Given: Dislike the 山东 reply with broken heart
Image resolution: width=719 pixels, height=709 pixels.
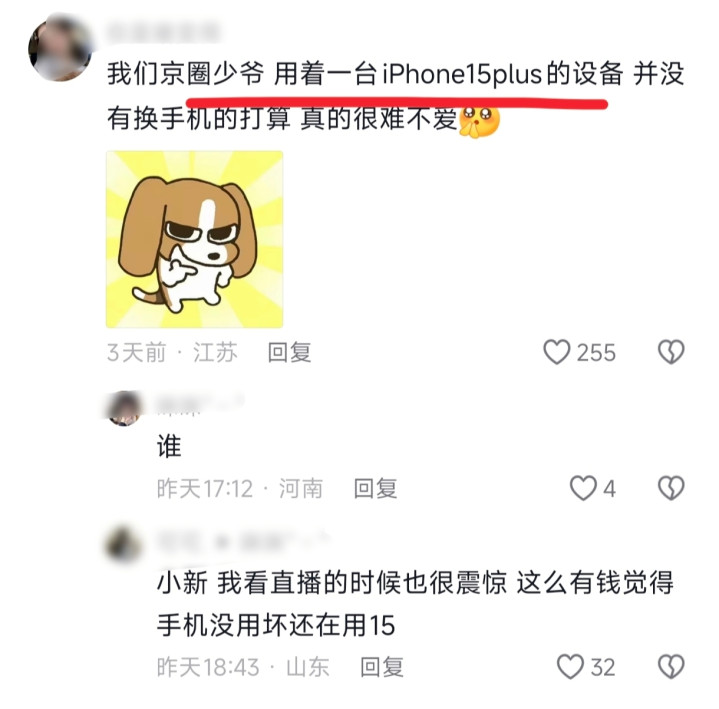Looking at the screenshot, I should (x=671, y=667).
